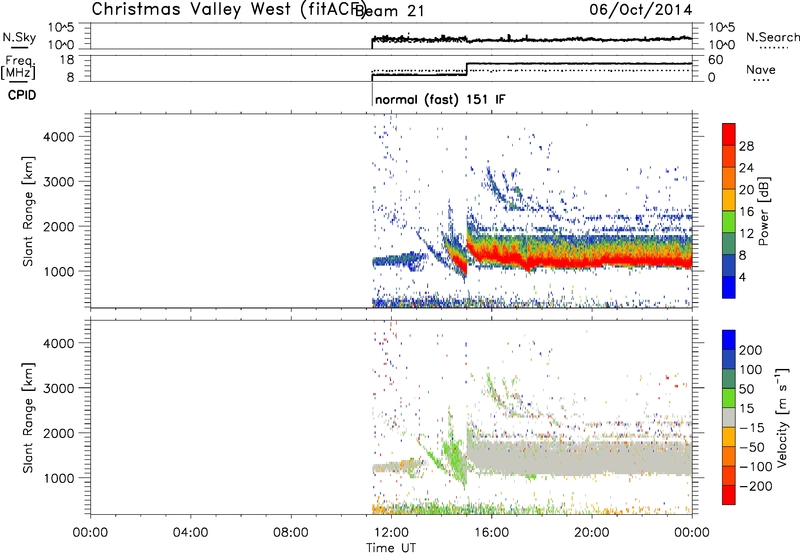Click the '4000' tick label on power panel
This screenshot has height=554, width=800.
pyautogui.click(x=58, y=137)
